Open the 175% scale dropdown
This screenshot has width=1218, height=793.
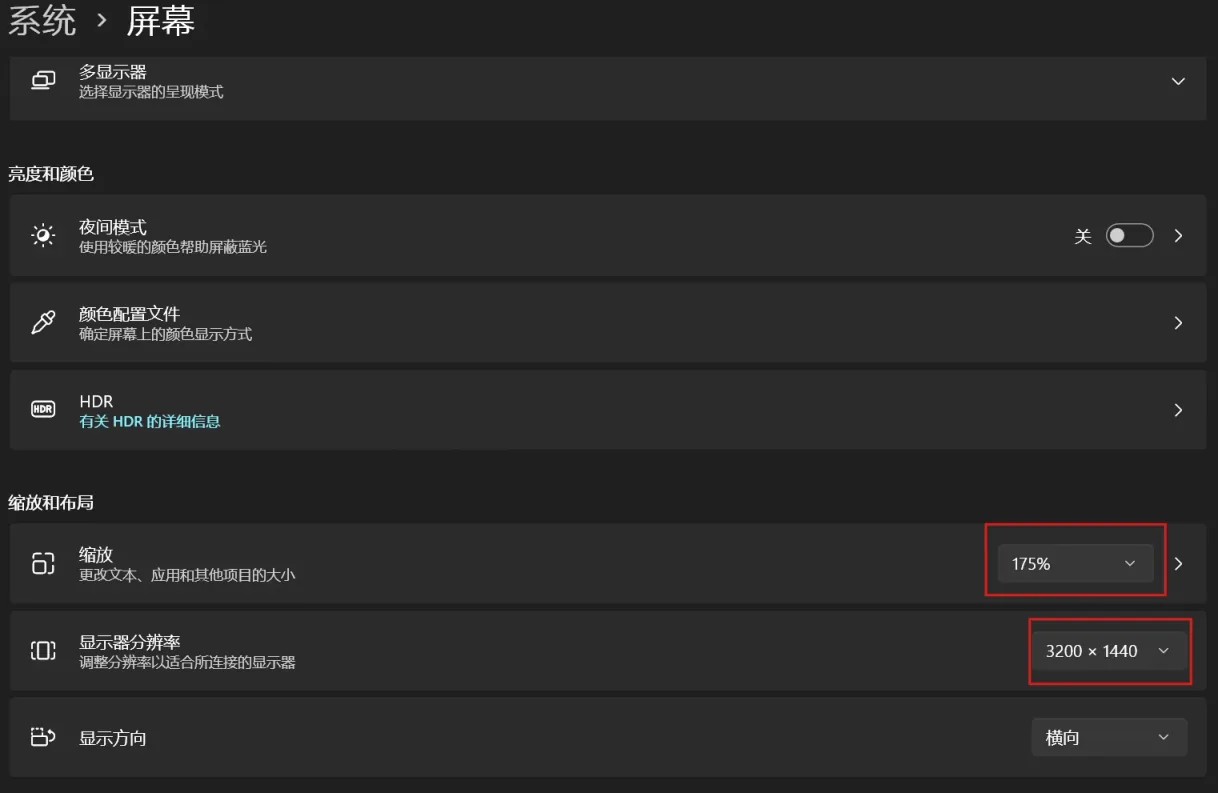[x=1075, y=564]
